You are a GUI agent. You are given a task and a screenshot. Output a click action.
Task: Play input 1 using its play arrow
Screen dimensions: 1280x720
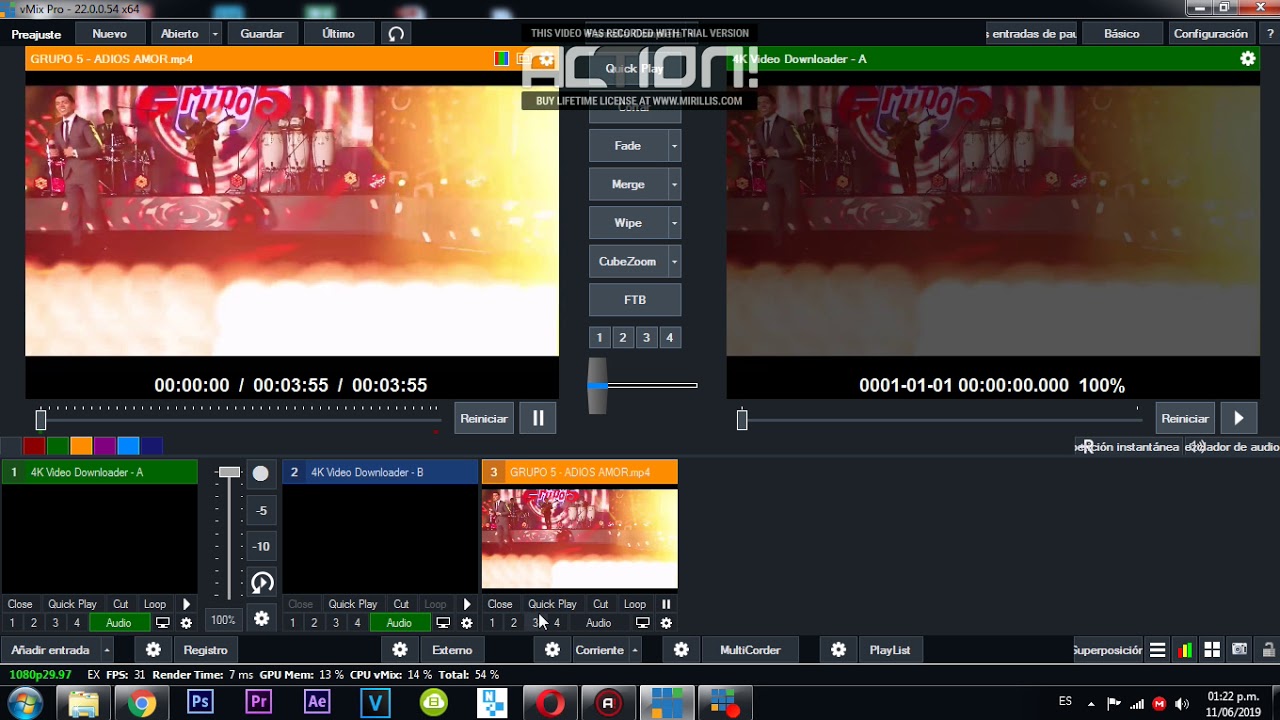click(186, 604)
